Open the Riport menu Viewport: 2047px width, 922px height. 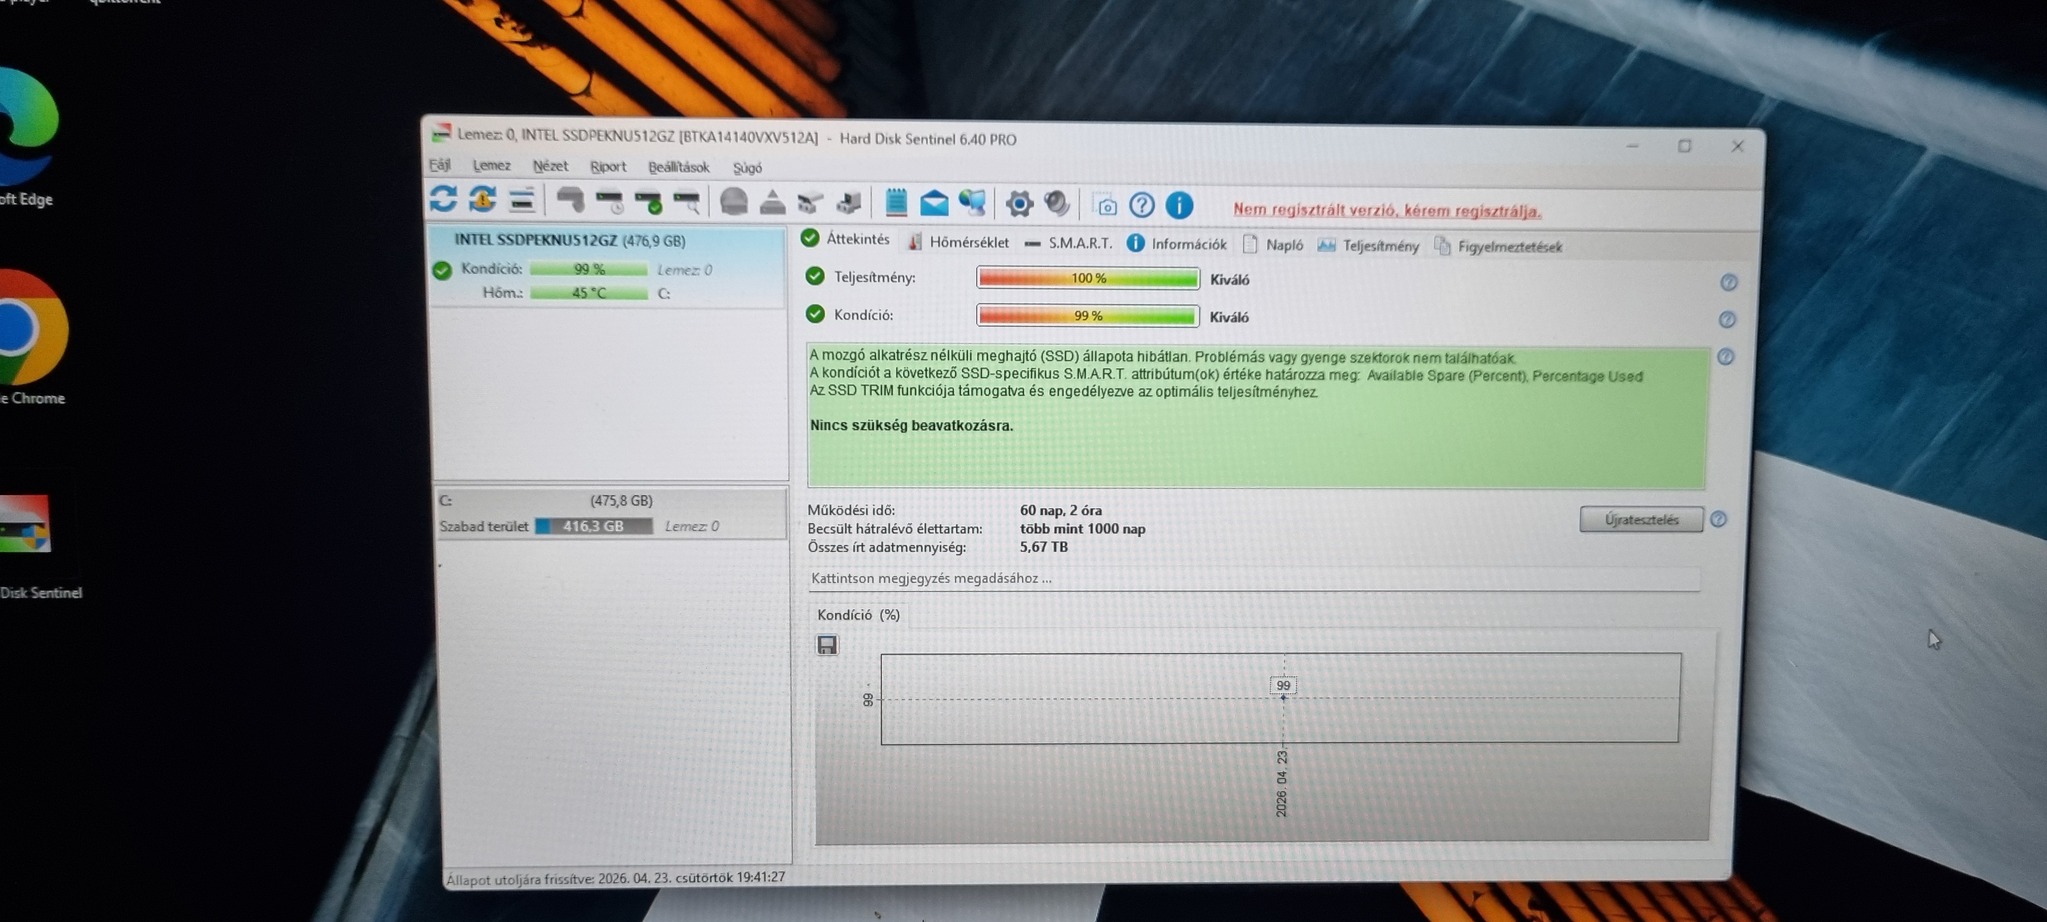pyautogui.click(x=608, y=167)
